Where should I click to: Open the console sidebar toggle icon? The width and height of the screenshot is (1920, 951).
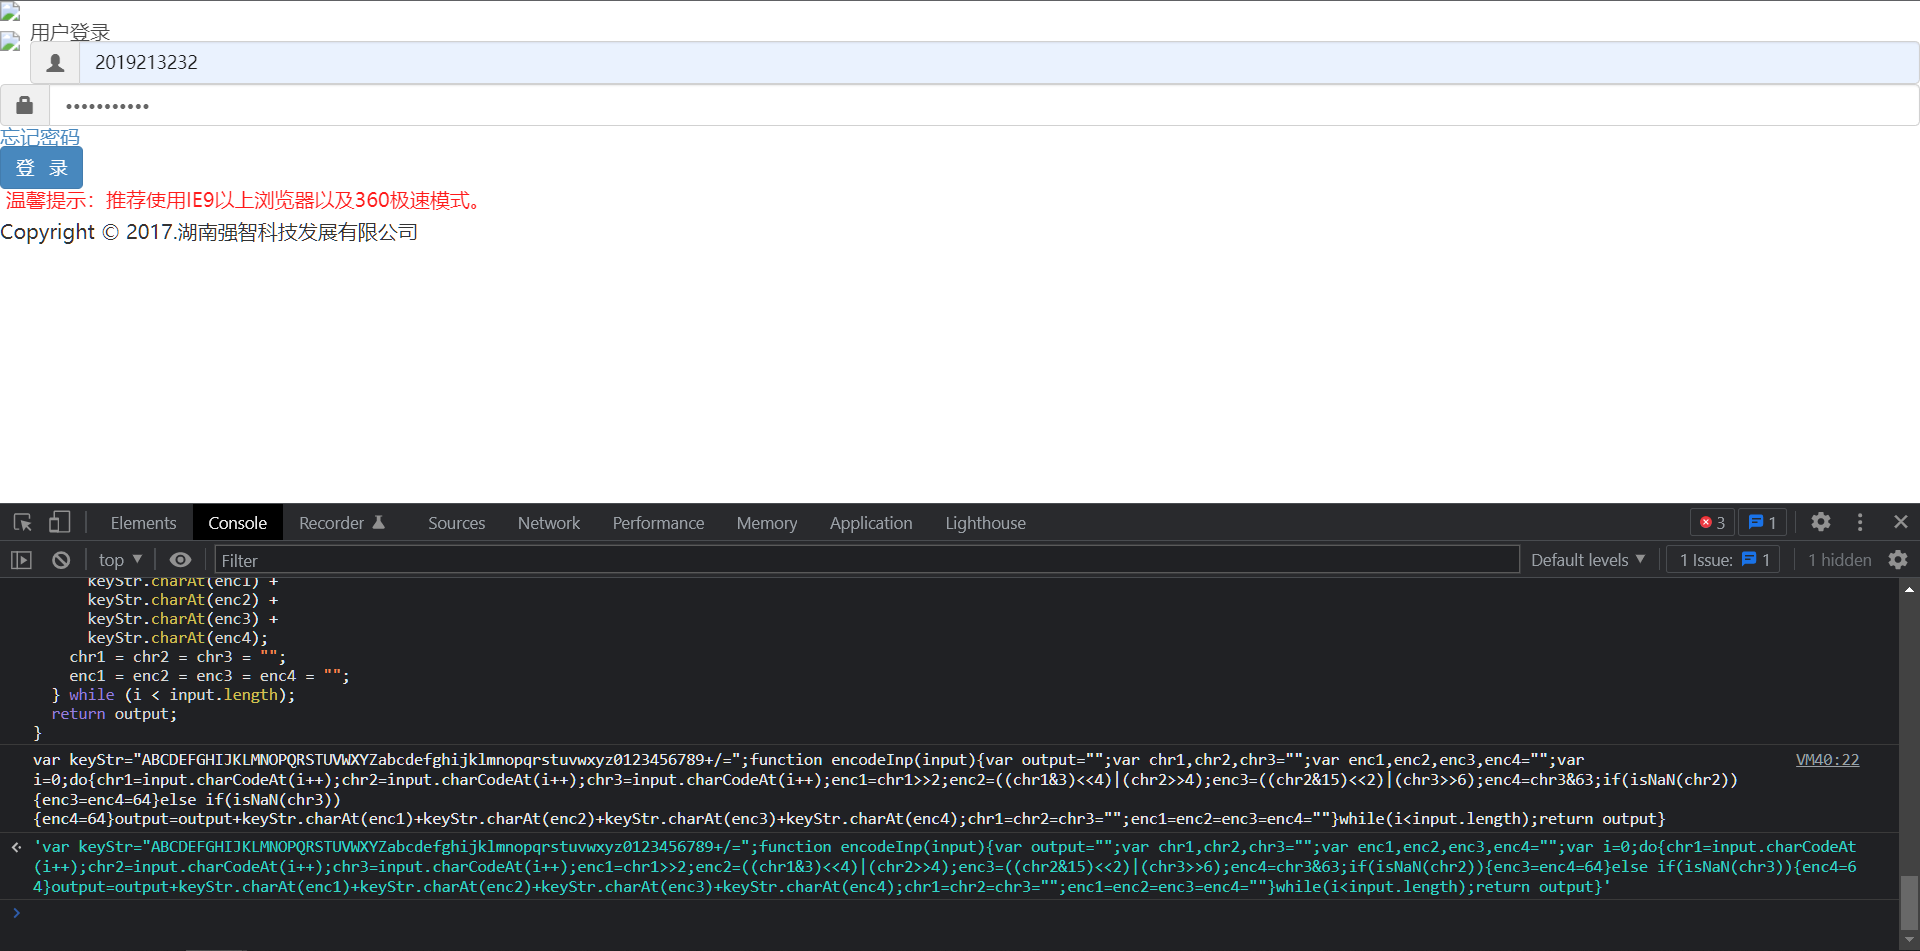[20, 559]
